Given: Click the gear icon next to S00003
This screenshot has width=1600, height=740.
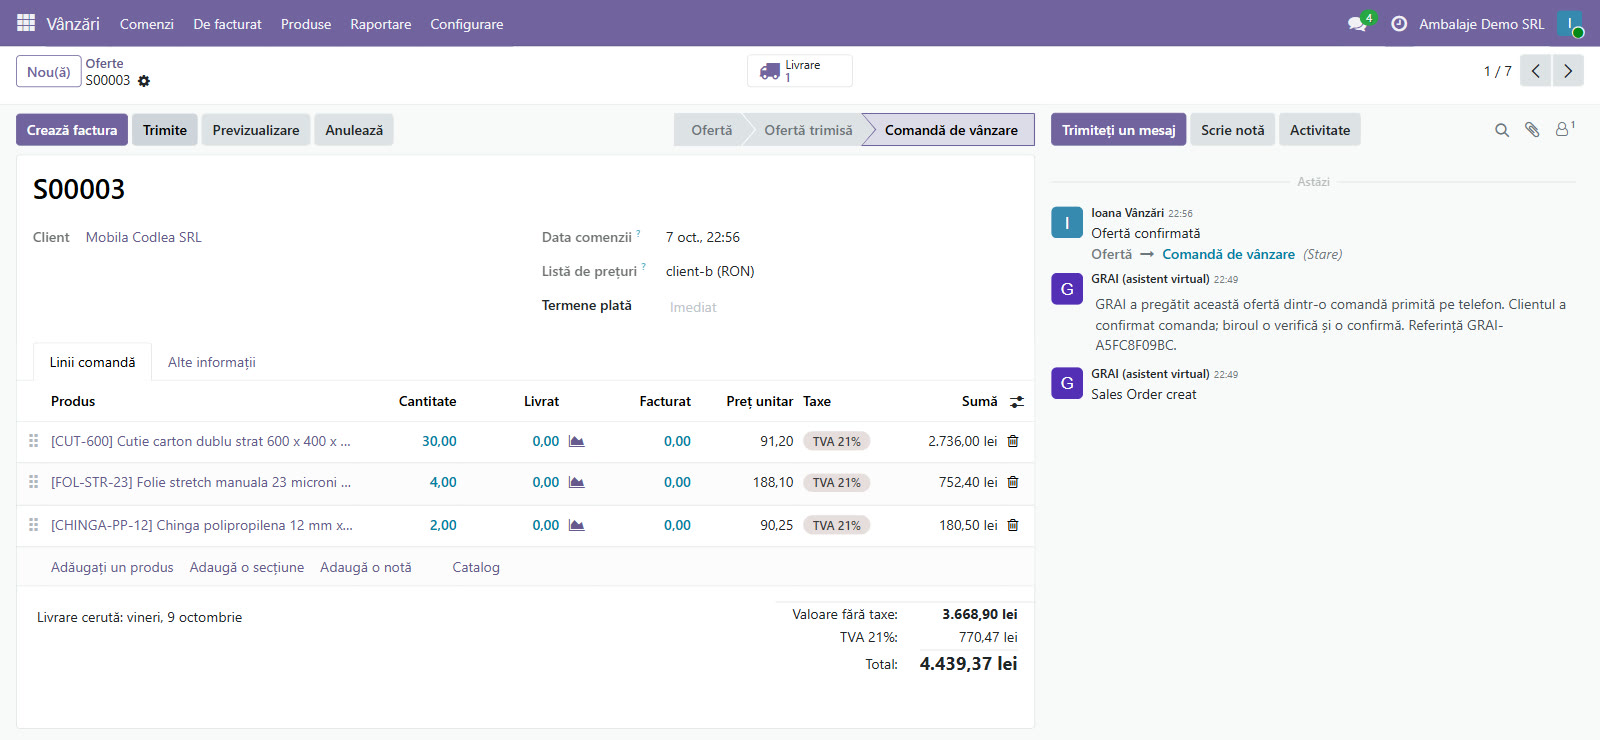Looking at the screenshot, I should [144, 81].
